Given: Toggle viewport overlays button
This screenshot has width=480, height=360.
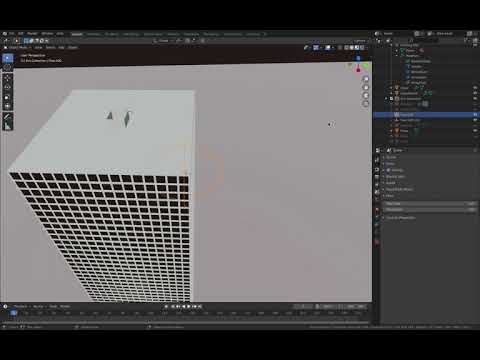Looking at the screenshot, I should tap(328, 48).
